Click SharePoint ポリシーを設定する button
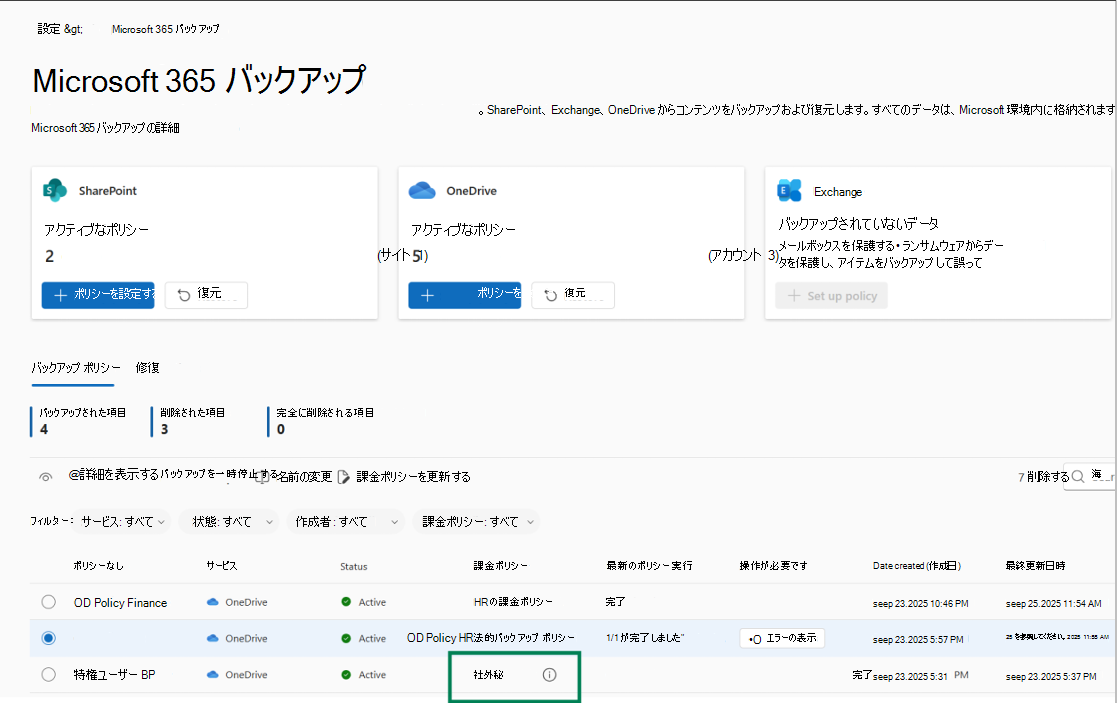This screenshot has height=703, width=1117. pyautogui.click(x=98, y=295)
